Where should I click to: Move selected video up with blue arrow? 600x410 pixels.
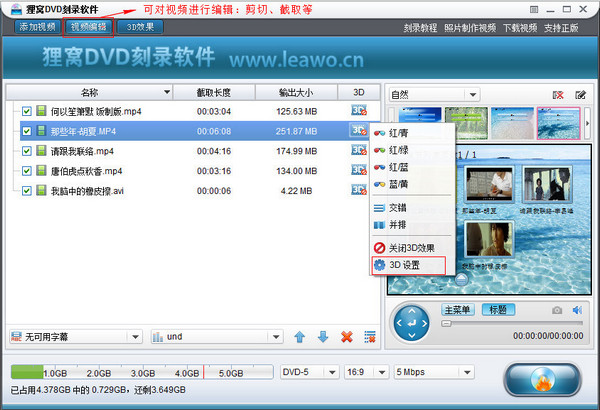[x=300, y=337]
